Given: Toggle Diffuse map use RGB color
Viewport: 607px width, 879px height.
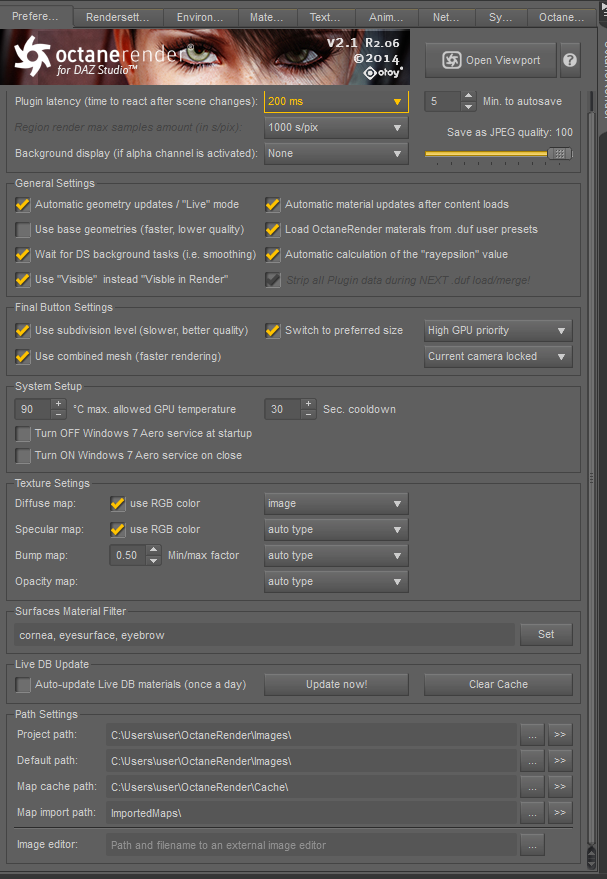Looking at the screenshot, I should click(118, 503).
